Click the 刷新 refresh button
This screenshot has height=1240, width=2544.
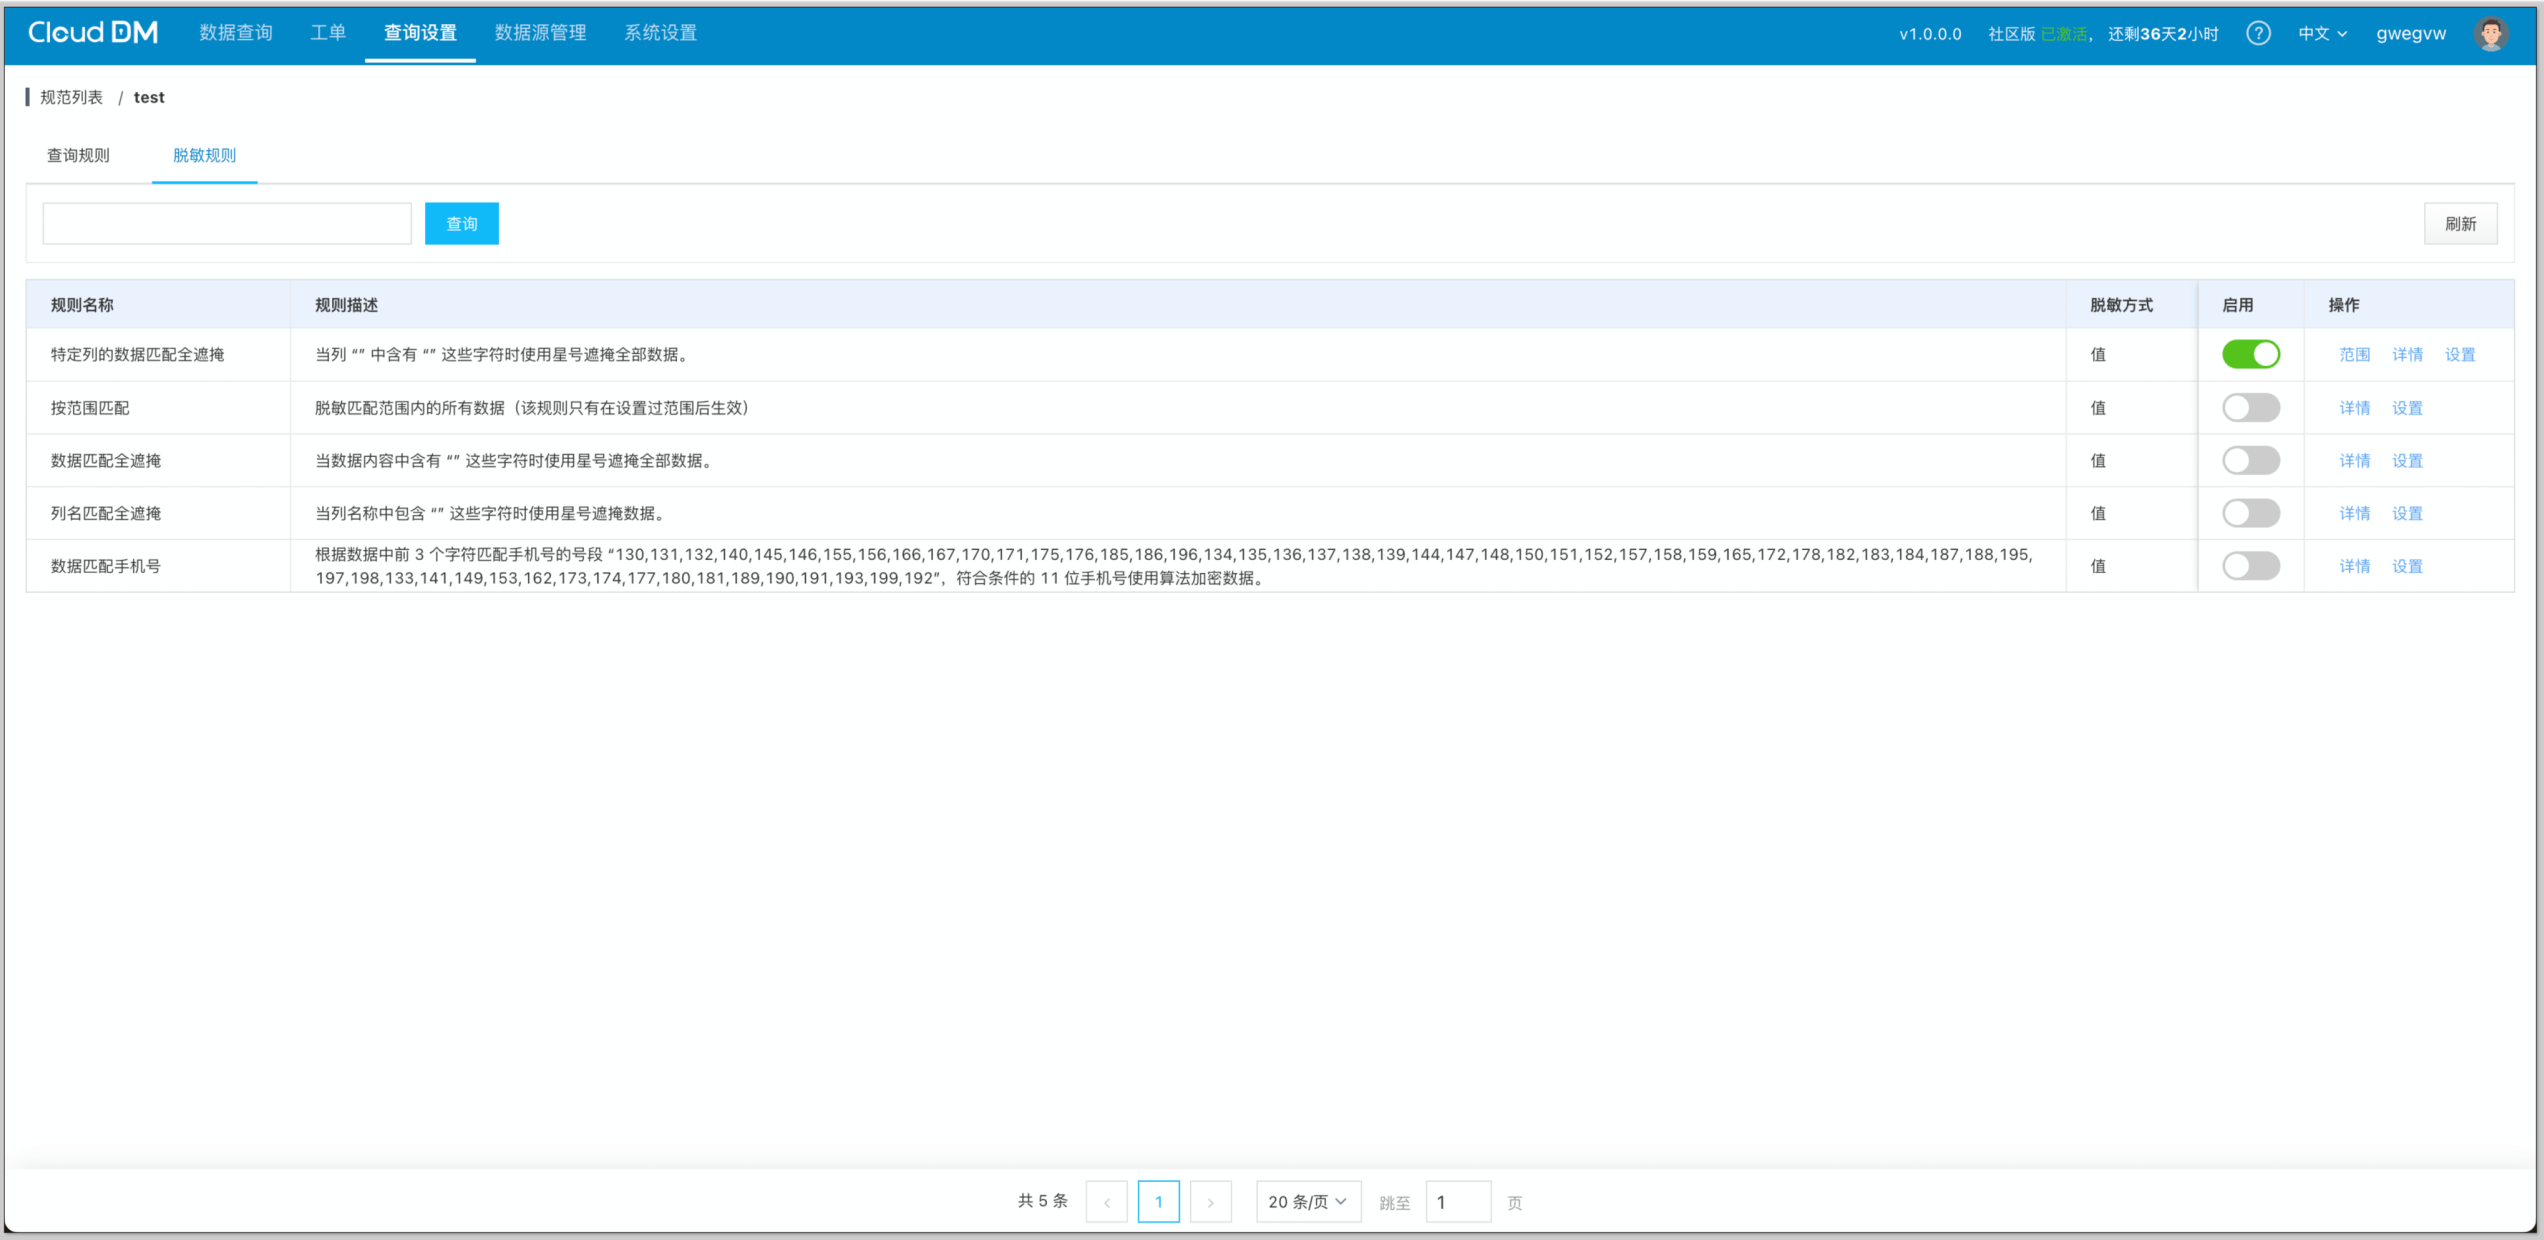[2460, 224]
